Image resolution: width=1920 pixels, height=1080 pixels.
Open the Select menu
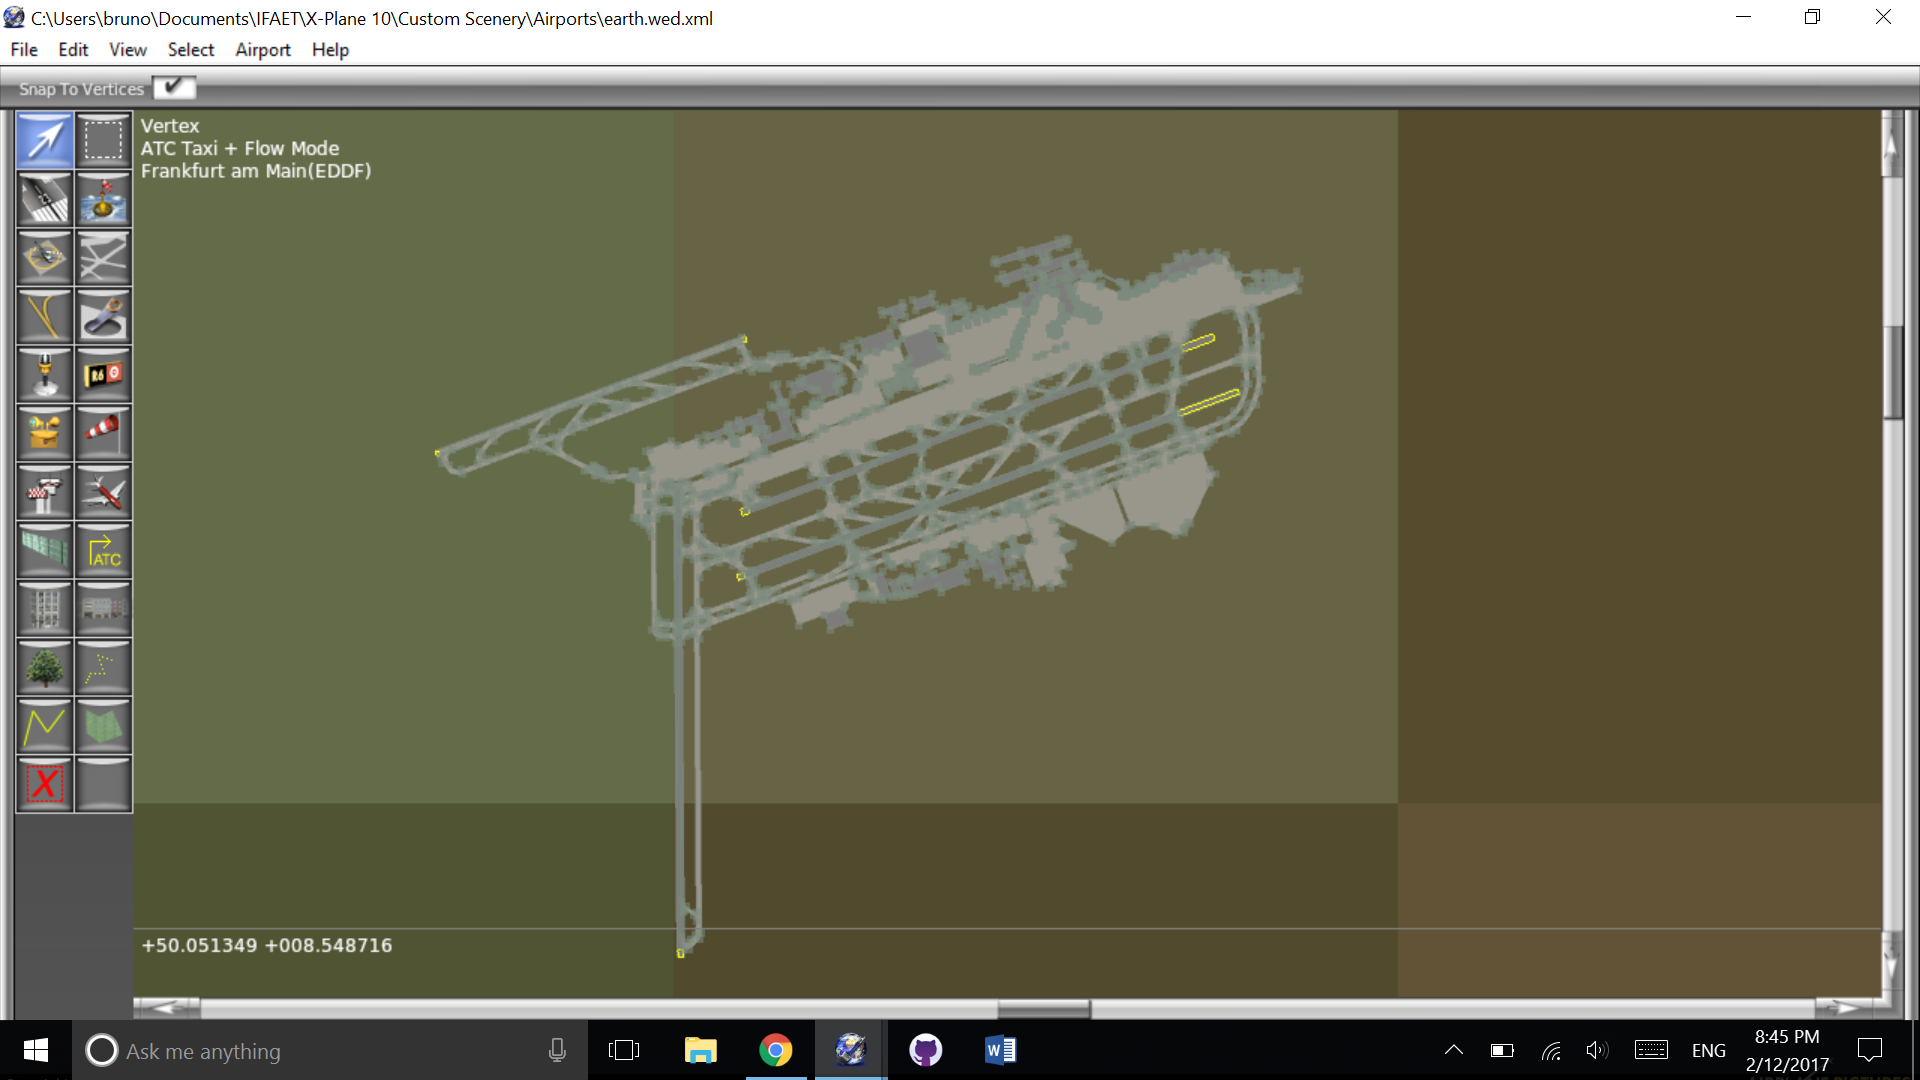point(190,50)
